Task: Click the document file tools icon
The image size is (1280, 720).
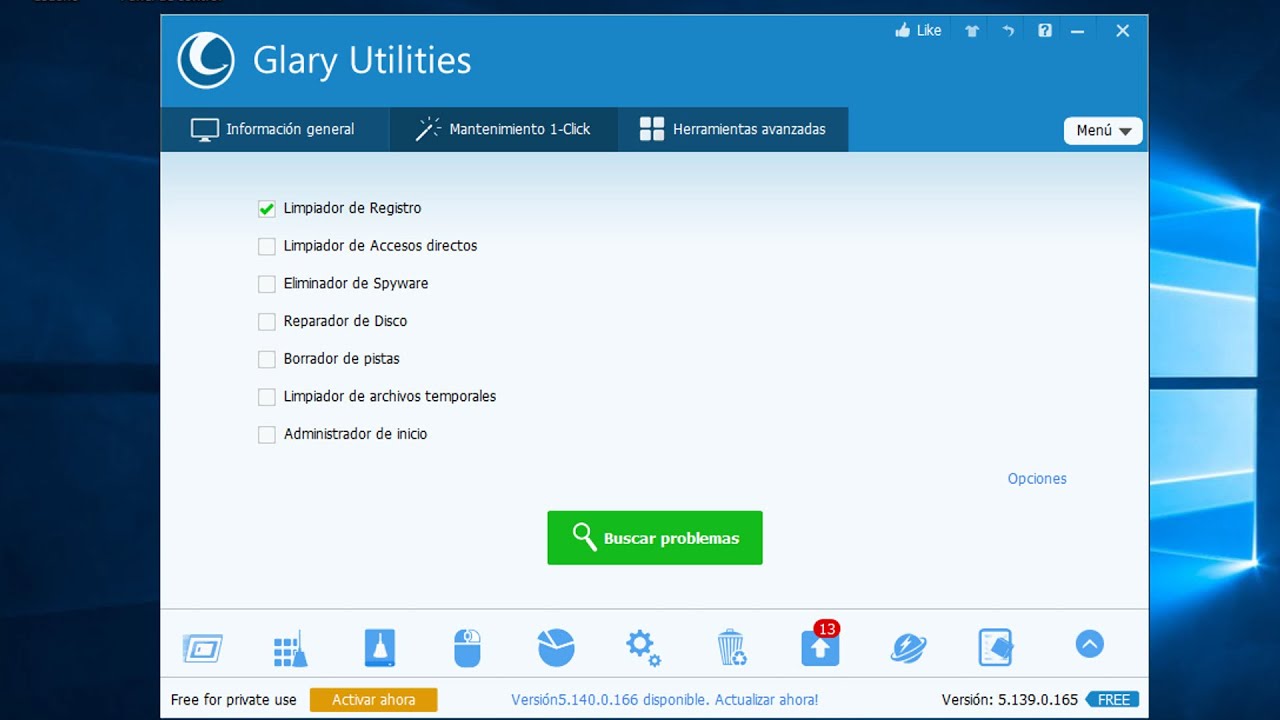Action: pyautogui.click(x=996, y=648)
